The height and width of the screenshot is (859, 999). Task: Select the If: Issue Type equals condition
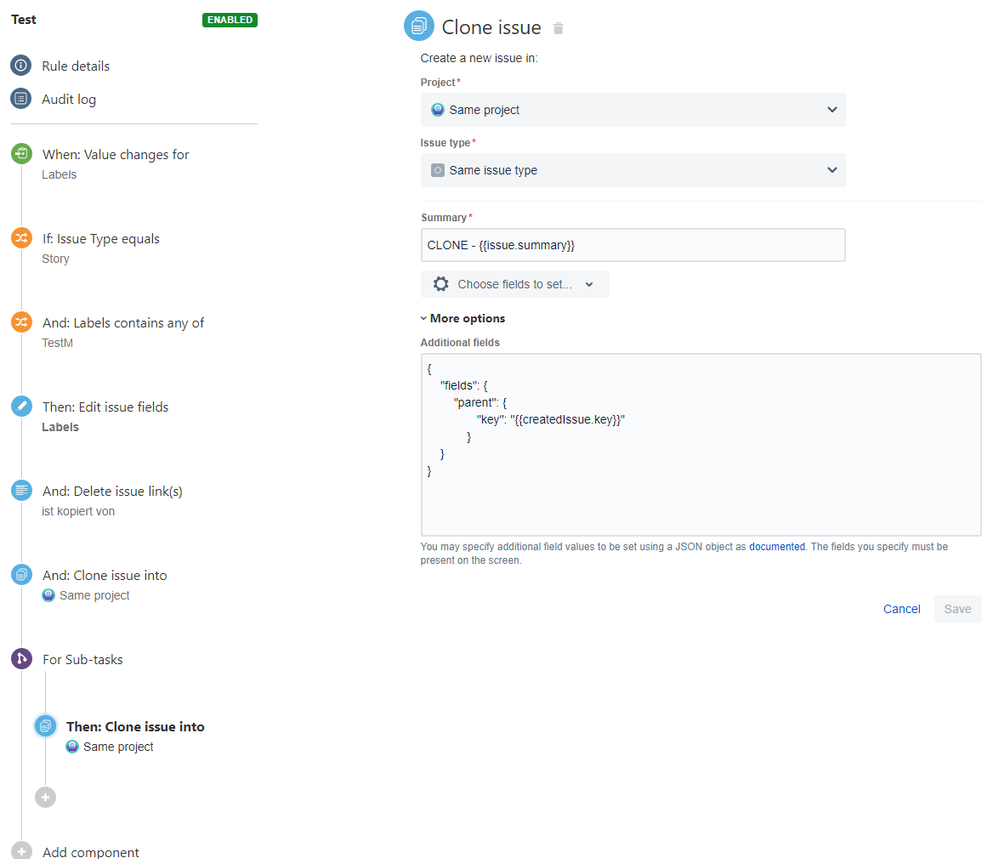[101, 239]
